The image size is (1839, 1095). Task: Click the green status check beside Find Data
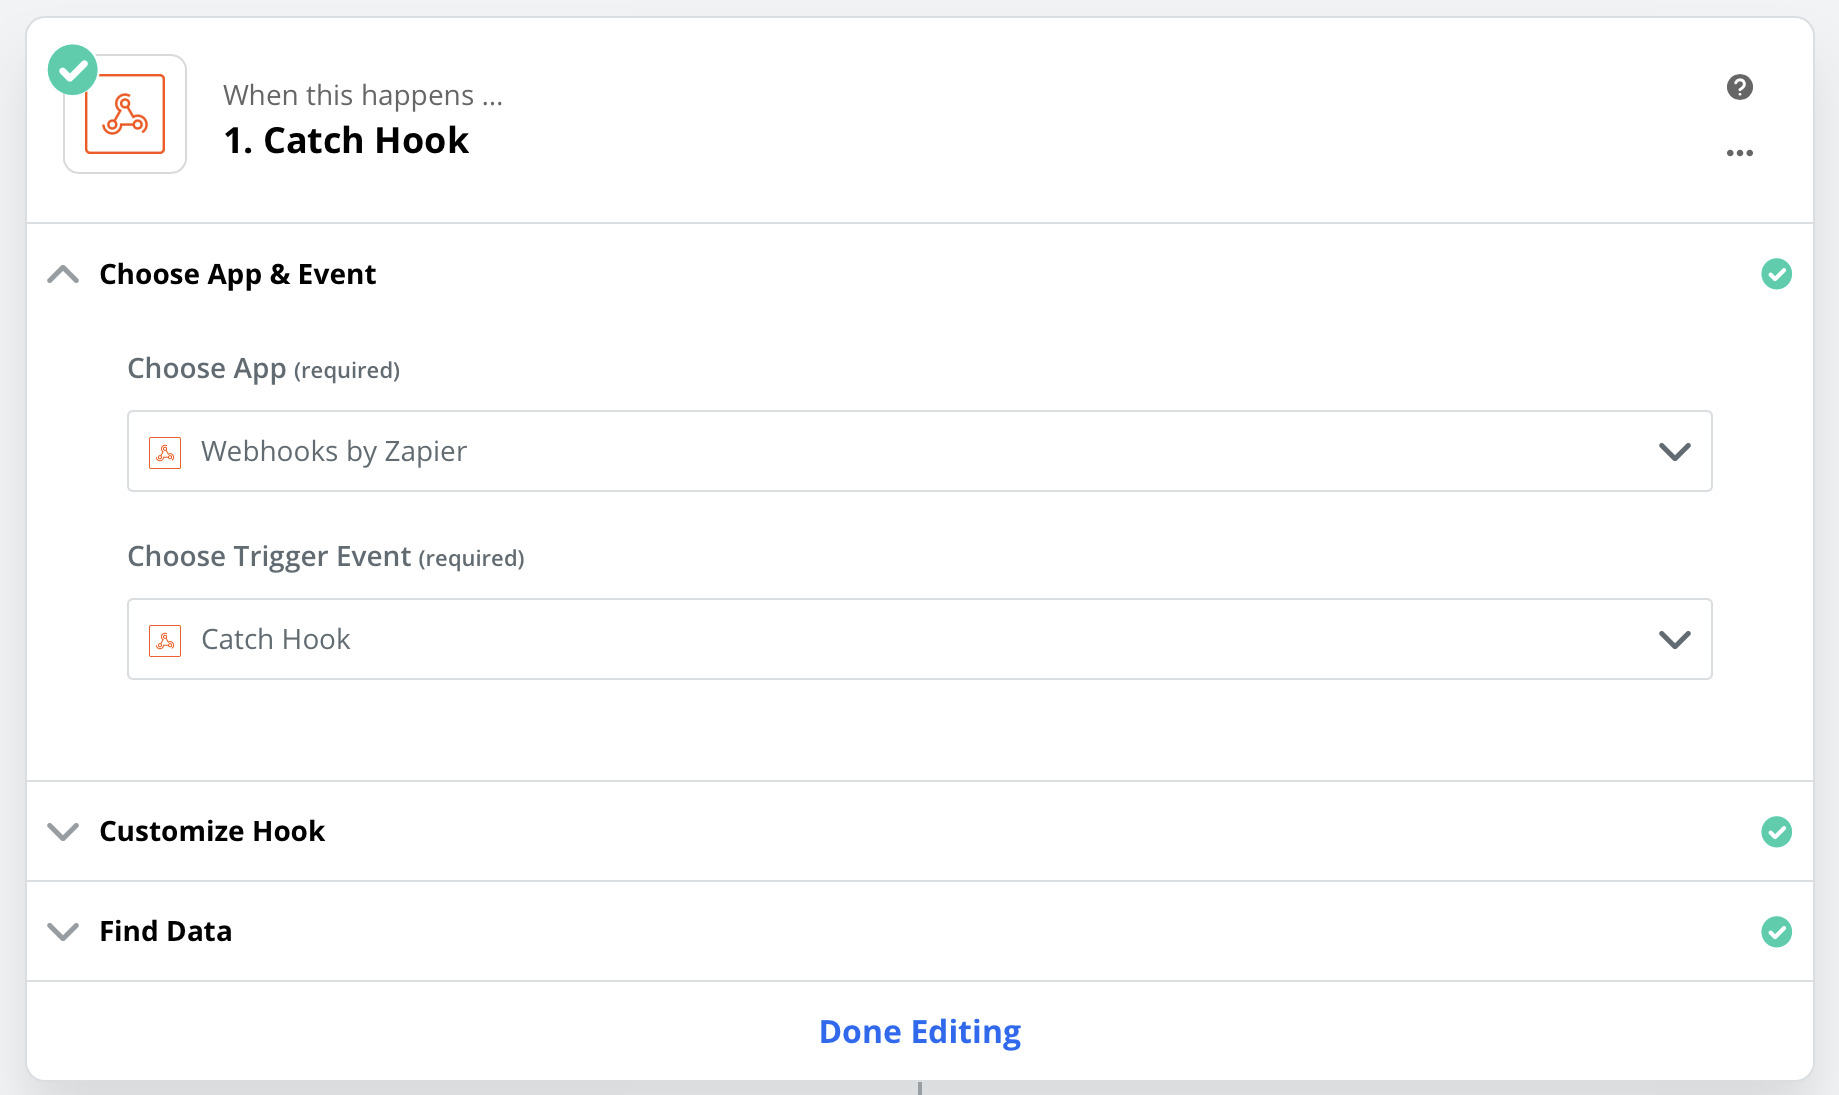click(1777, 931)
